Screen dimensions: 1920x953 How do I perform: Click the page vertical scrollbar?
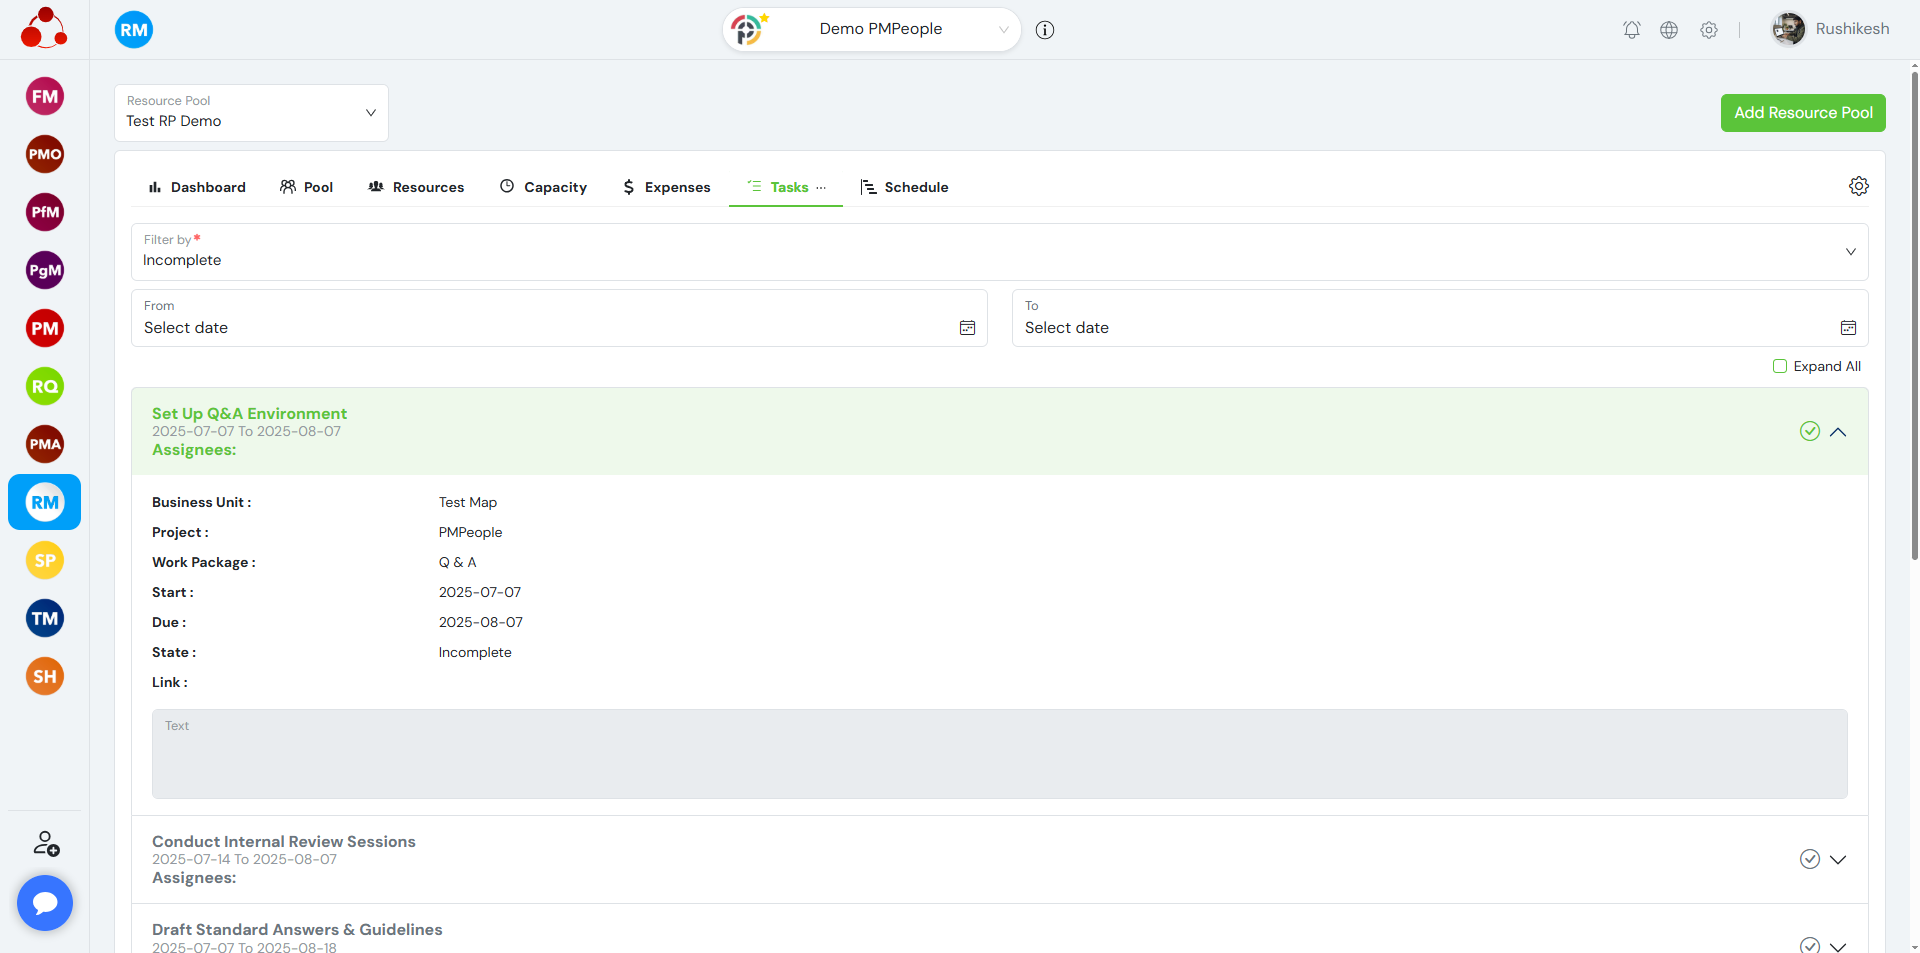tap(1914, 315)
